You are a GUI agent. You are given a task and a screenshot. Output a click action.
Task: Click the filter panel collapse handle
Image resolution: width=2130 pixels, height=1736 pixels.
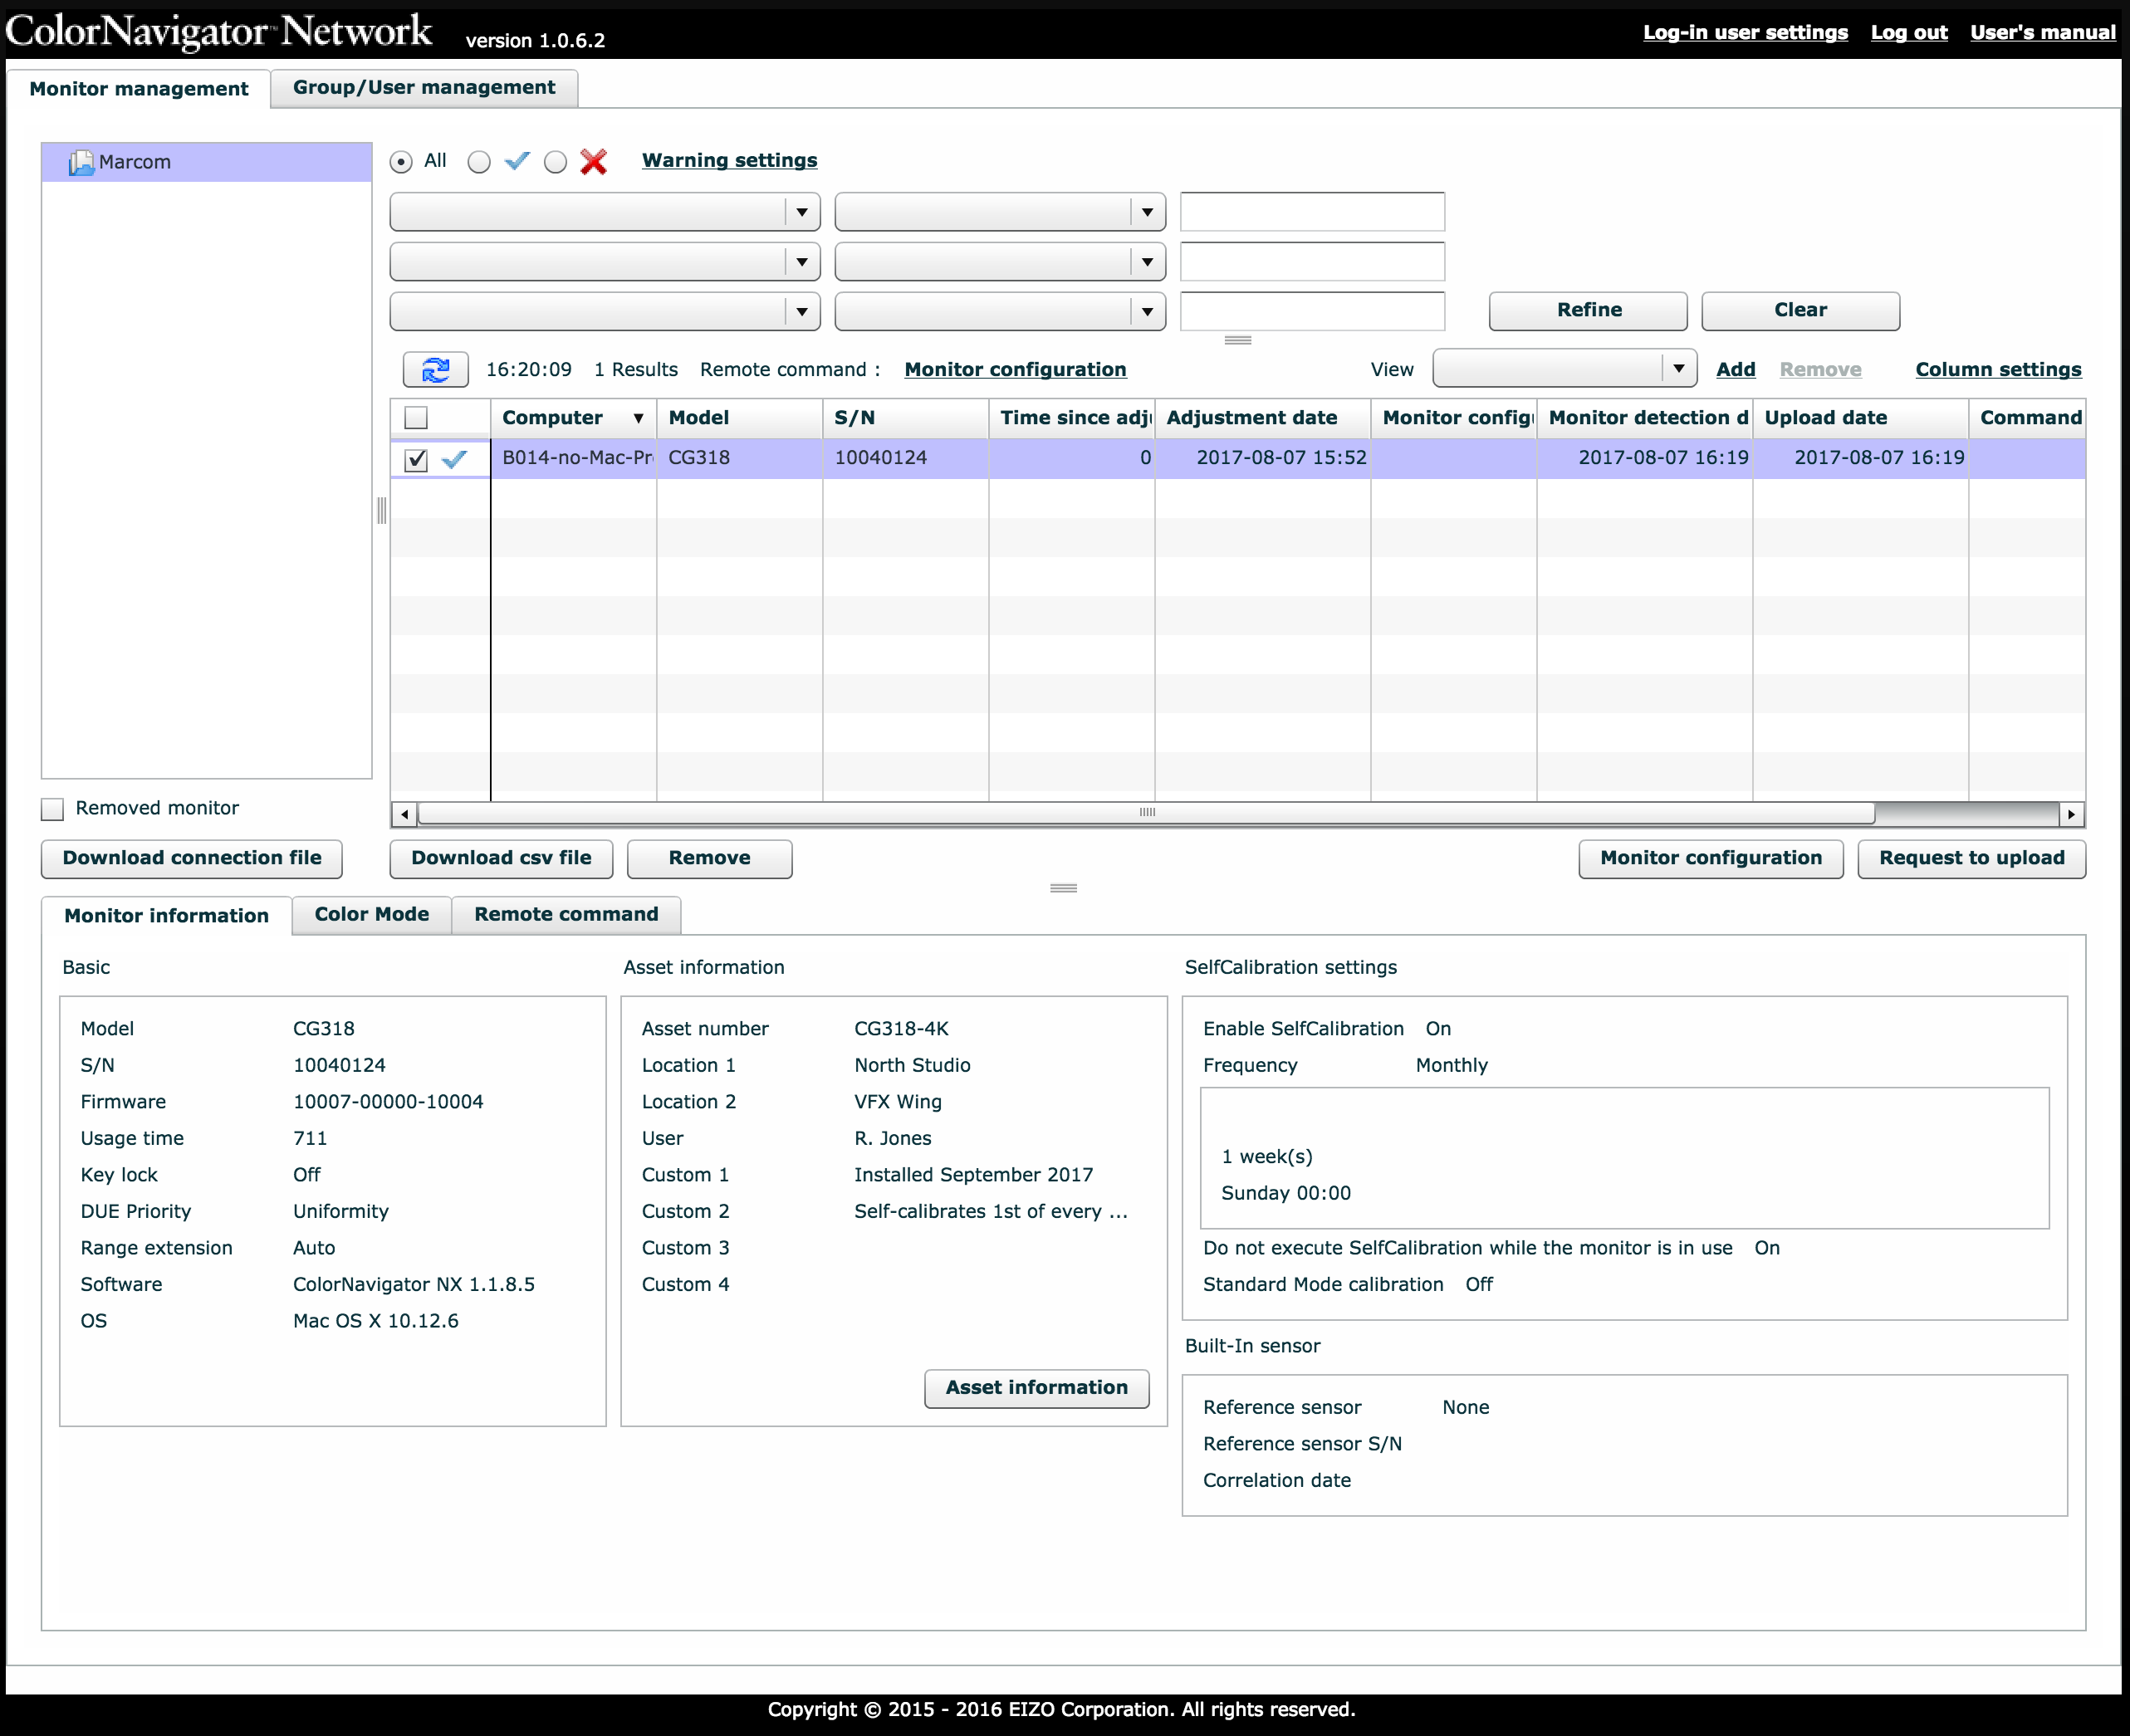click(1238, 340)
